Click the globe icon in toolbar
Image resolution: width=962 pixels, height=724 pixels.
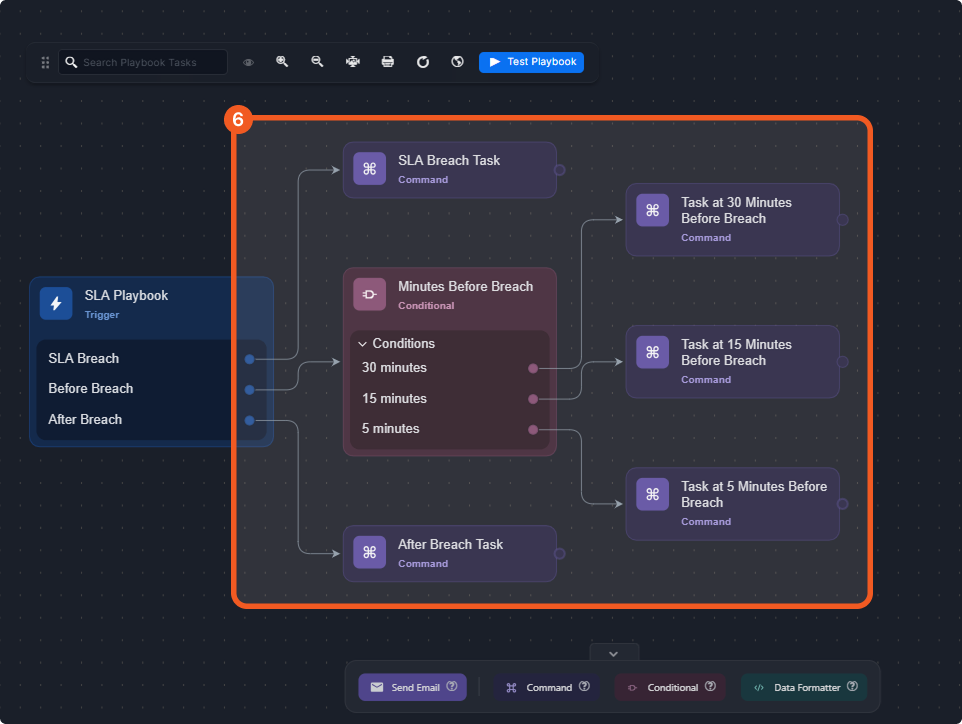tap(457, 62)
